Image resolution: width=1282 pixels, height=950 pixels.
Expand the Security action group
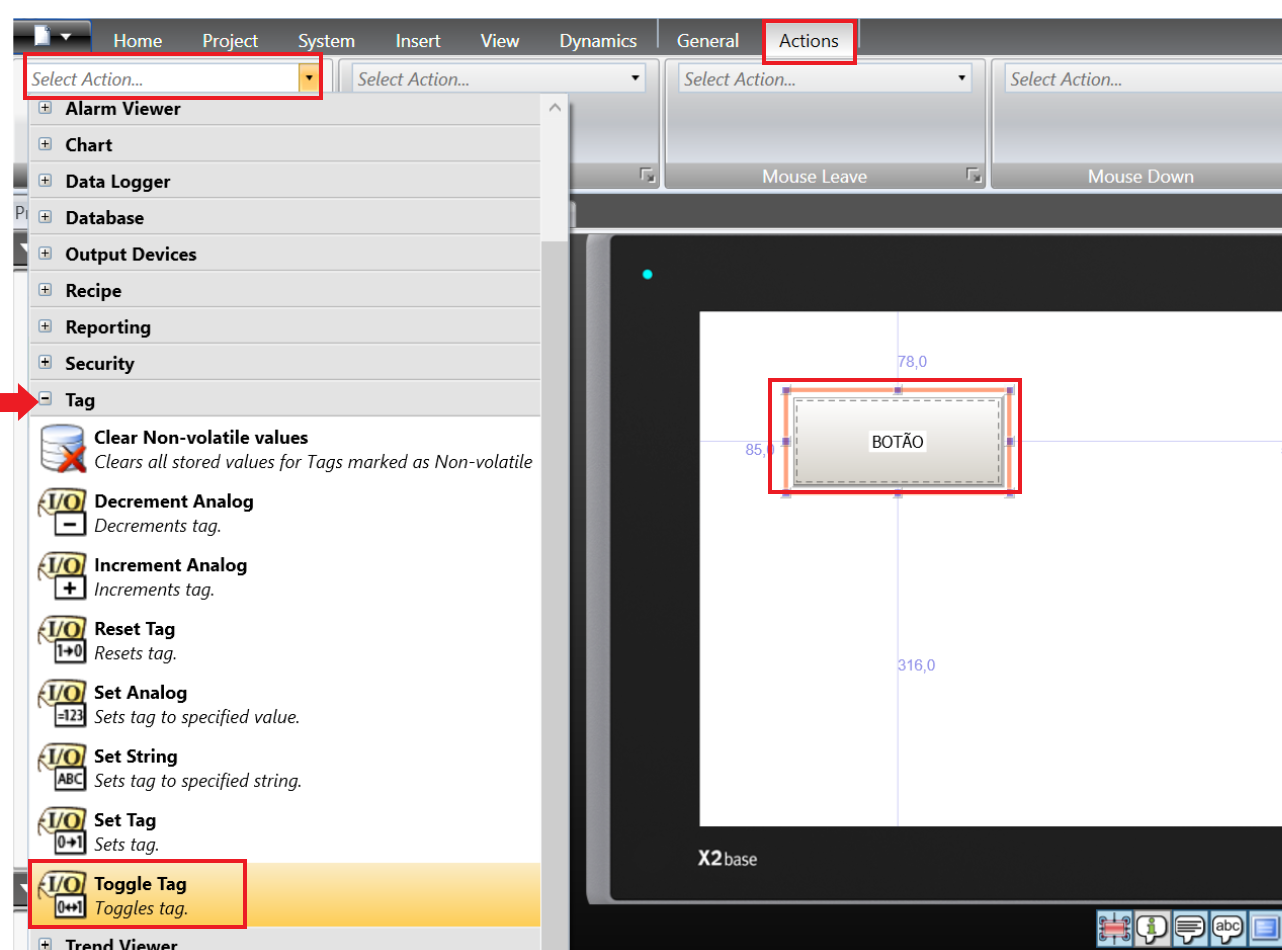click(45, 364)
